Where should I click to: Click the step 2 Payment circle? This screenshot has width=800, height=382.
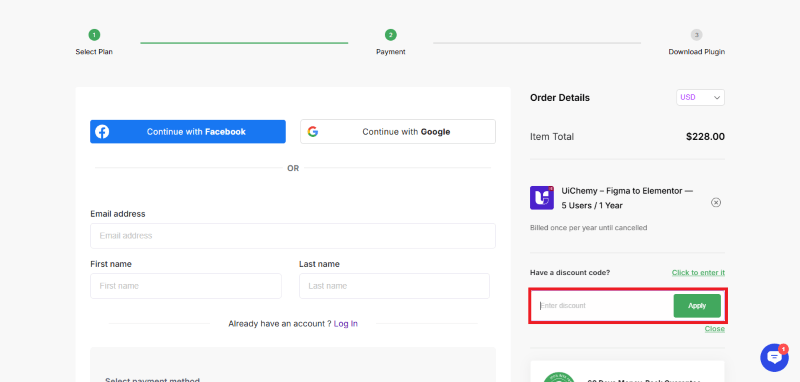pyautogui.click(x=391, y=35)
